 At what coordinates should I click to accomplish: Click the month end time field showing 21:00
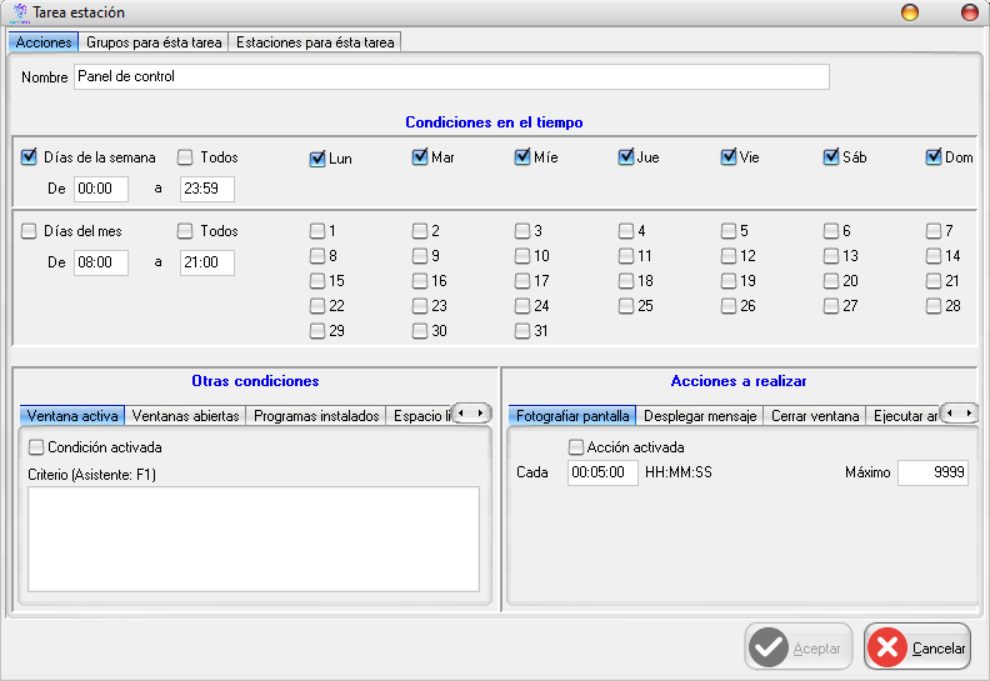(207, 263)
